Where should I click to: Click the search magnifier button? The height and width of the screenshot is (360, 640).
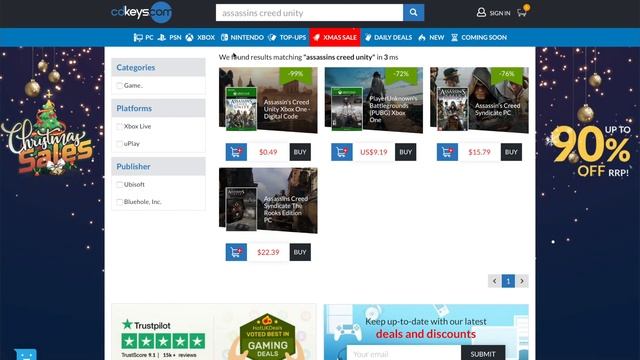(x=413, y=13)
